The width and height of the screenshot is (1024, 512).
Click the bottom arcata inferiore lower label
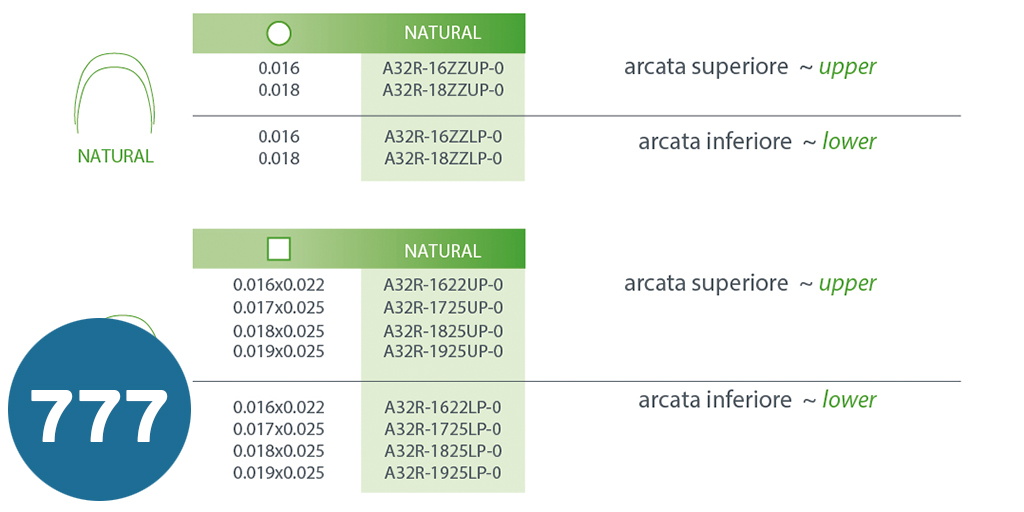(756, 400)
